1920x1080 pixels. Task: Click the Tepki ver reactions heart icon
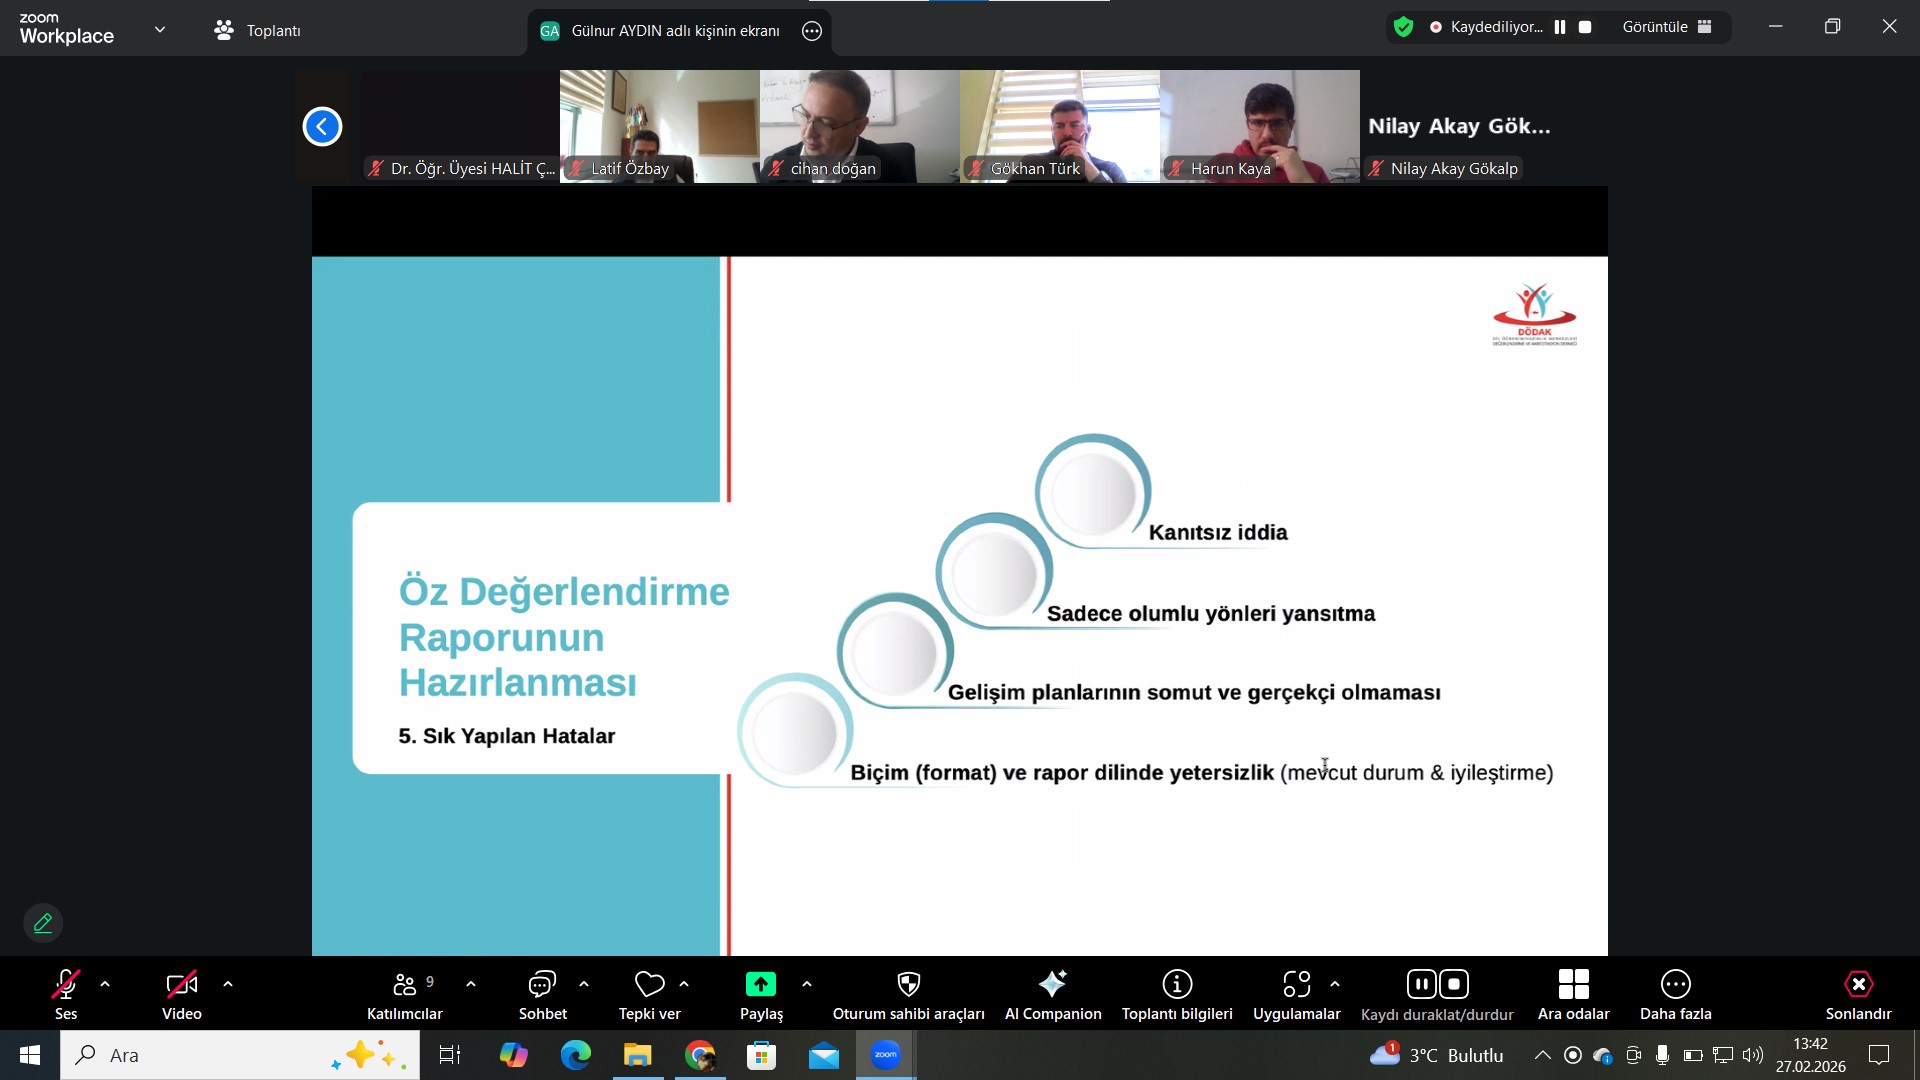tap(649, 985)
